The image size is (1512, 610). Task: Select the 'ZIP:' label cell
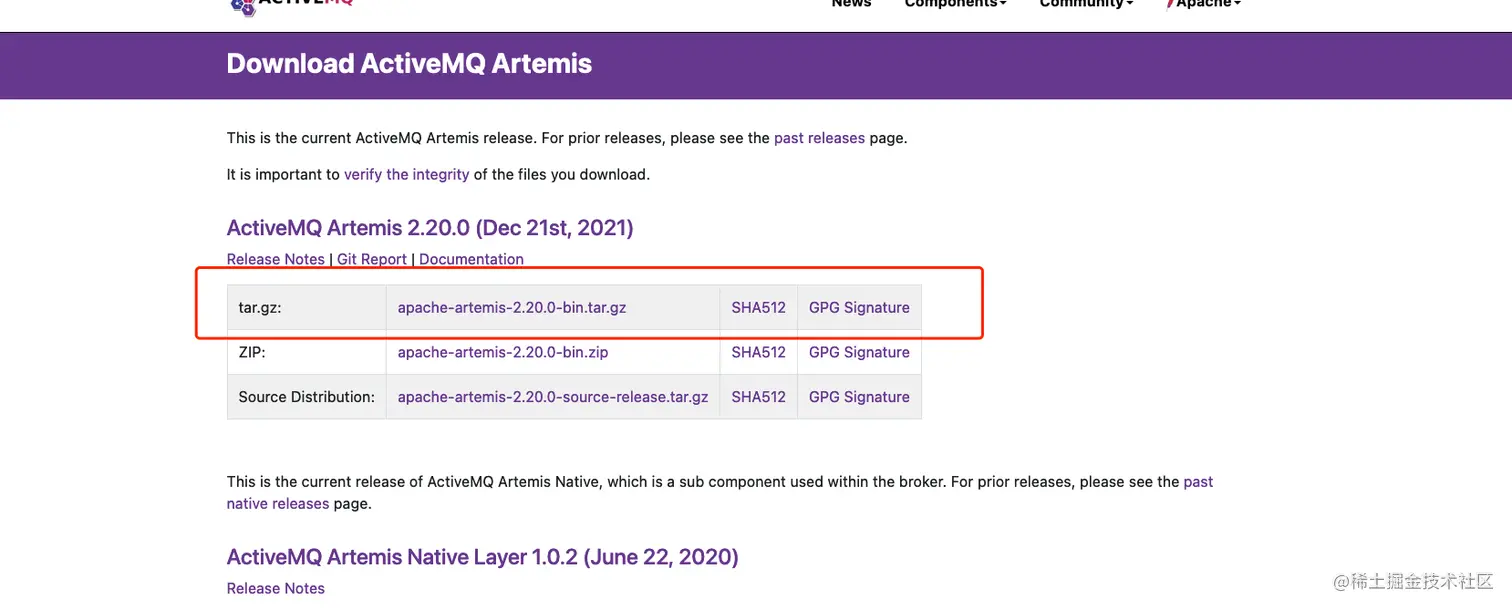pyautogui.click(x=307, y=352)
